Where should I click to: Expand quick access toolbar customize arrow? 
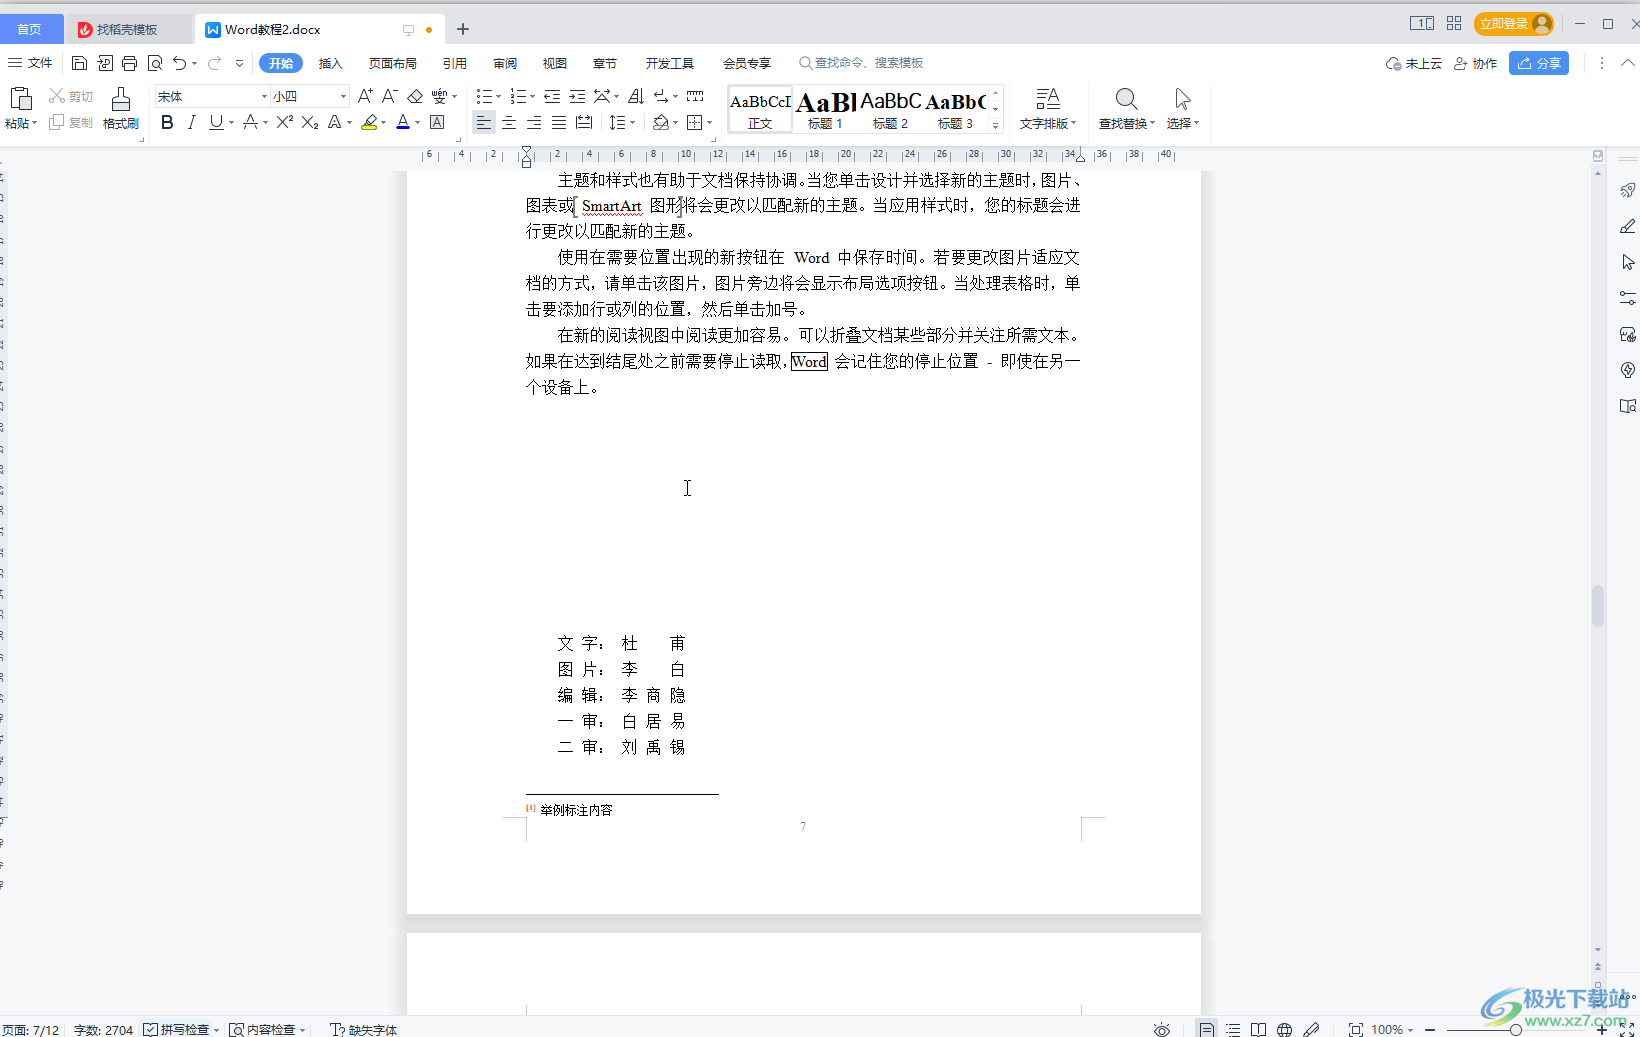tap(239, 63)
